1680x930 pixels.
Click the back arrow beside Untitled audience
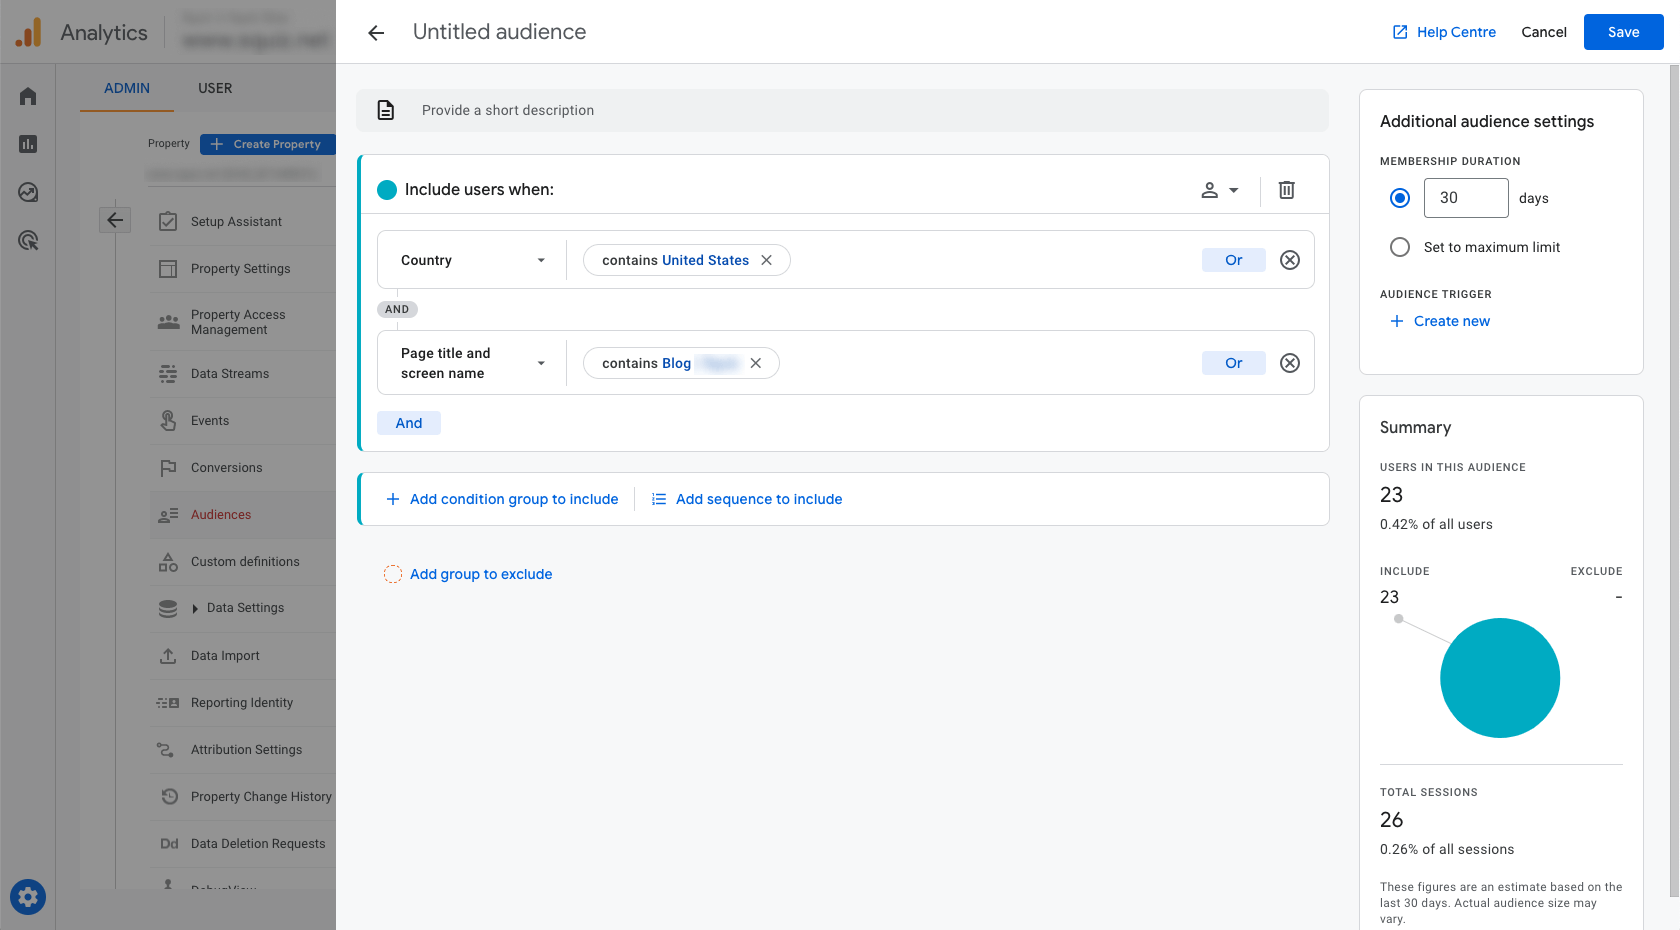tap(376, 33)
